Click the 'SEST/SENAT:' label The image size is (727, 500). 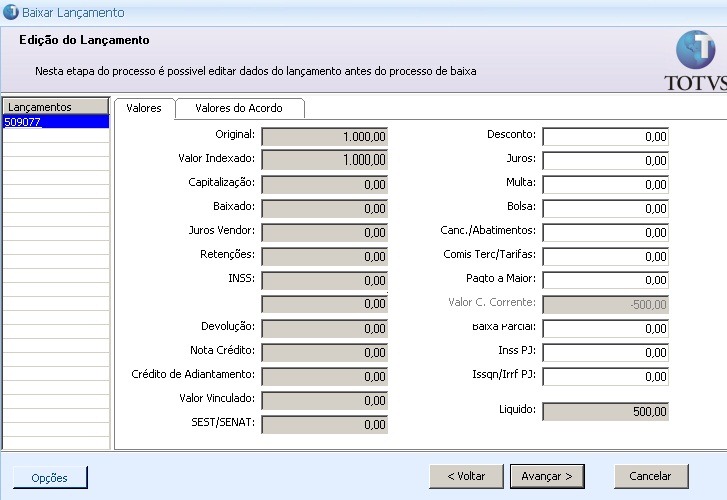coord(223,422)
